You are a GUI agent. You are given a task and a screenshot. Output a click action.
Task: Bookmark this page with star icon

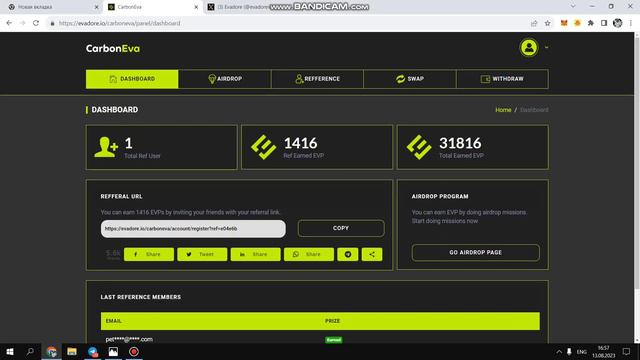[x=547, y=23]
